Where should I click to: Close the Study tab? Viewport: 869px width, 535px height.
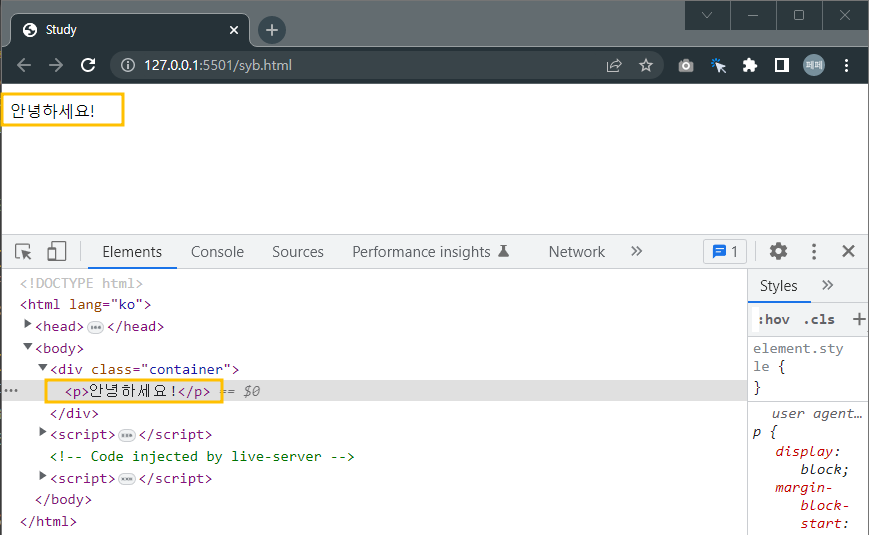coord(234,30)
